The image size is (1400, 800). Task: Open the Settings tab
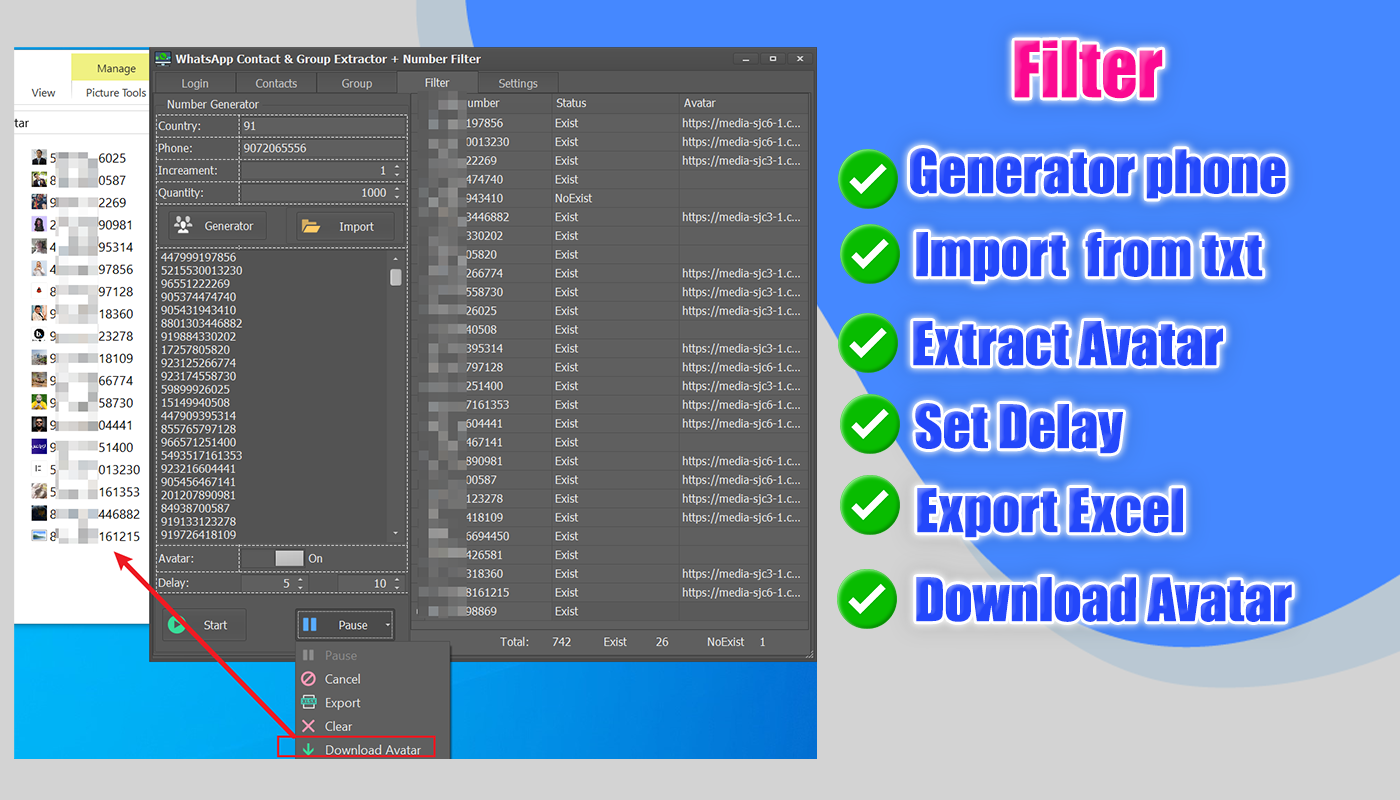click(x=518, y=83)
